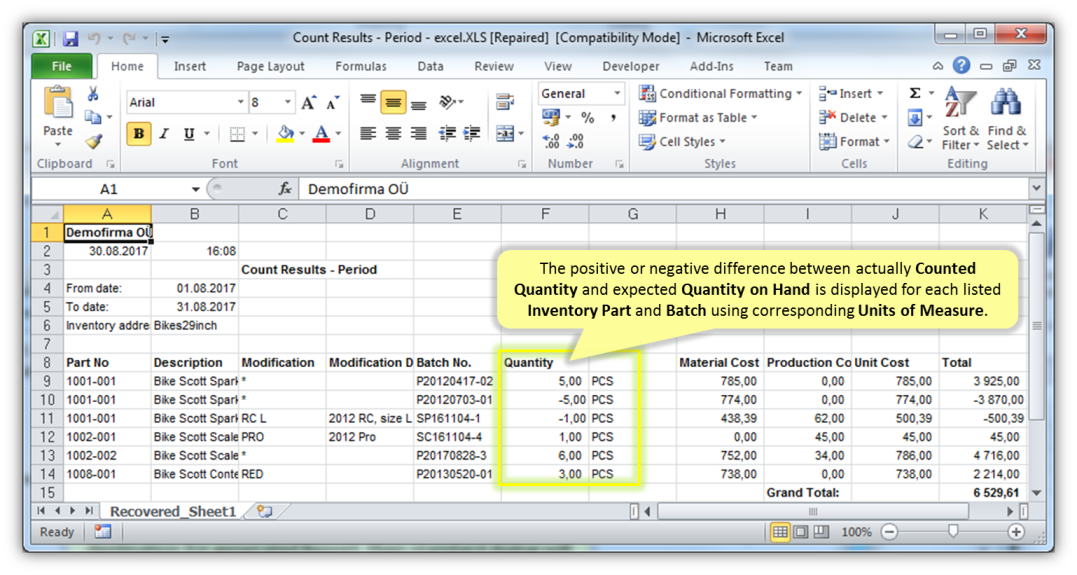Image resolution: width=1077 pixels, height=575 pixels.
Task: Click the Paste clipboard icon
Action: 58,104
